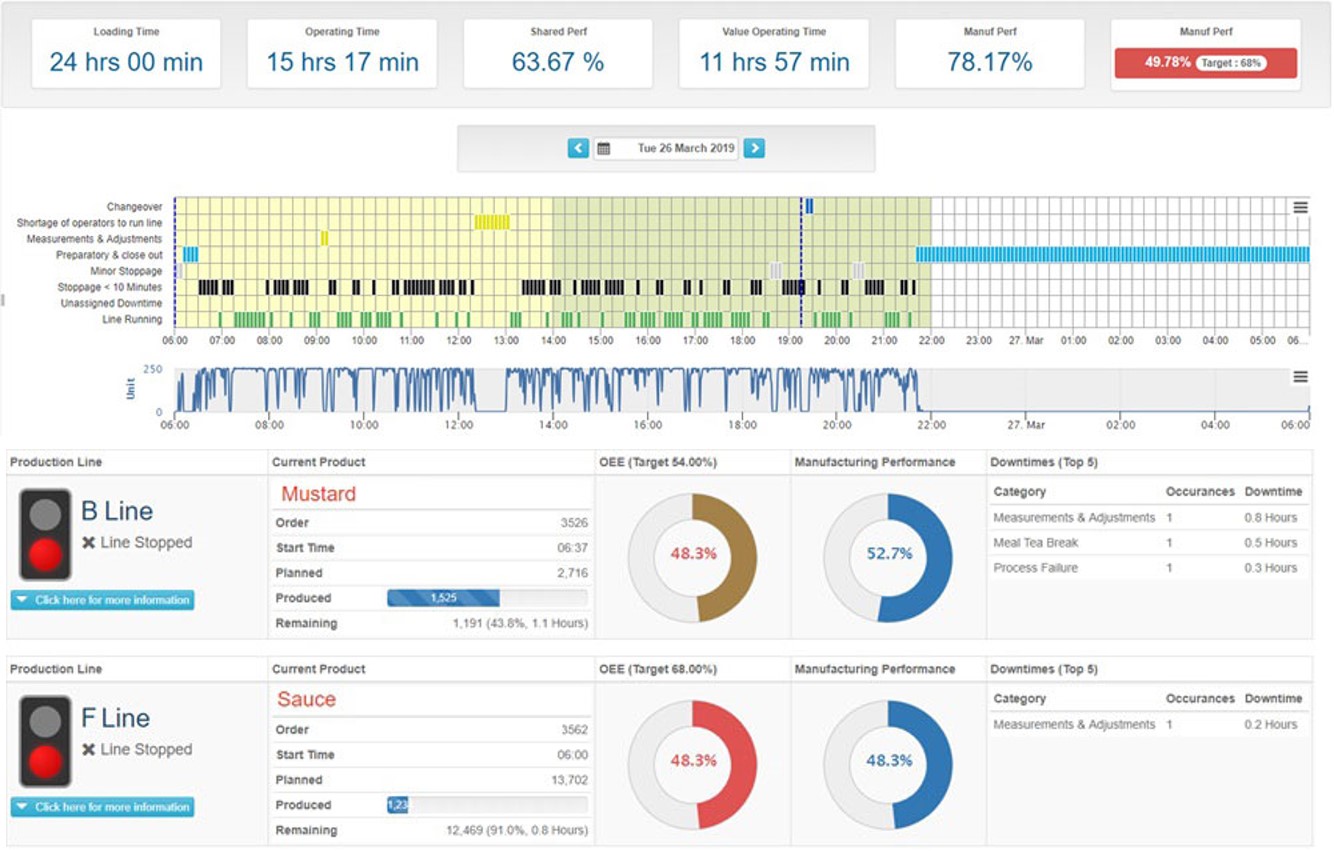This screenshot has width=1334, height=851.
Task: Open the unit chart hamburger menu
Action: [x=1300, y=377]
